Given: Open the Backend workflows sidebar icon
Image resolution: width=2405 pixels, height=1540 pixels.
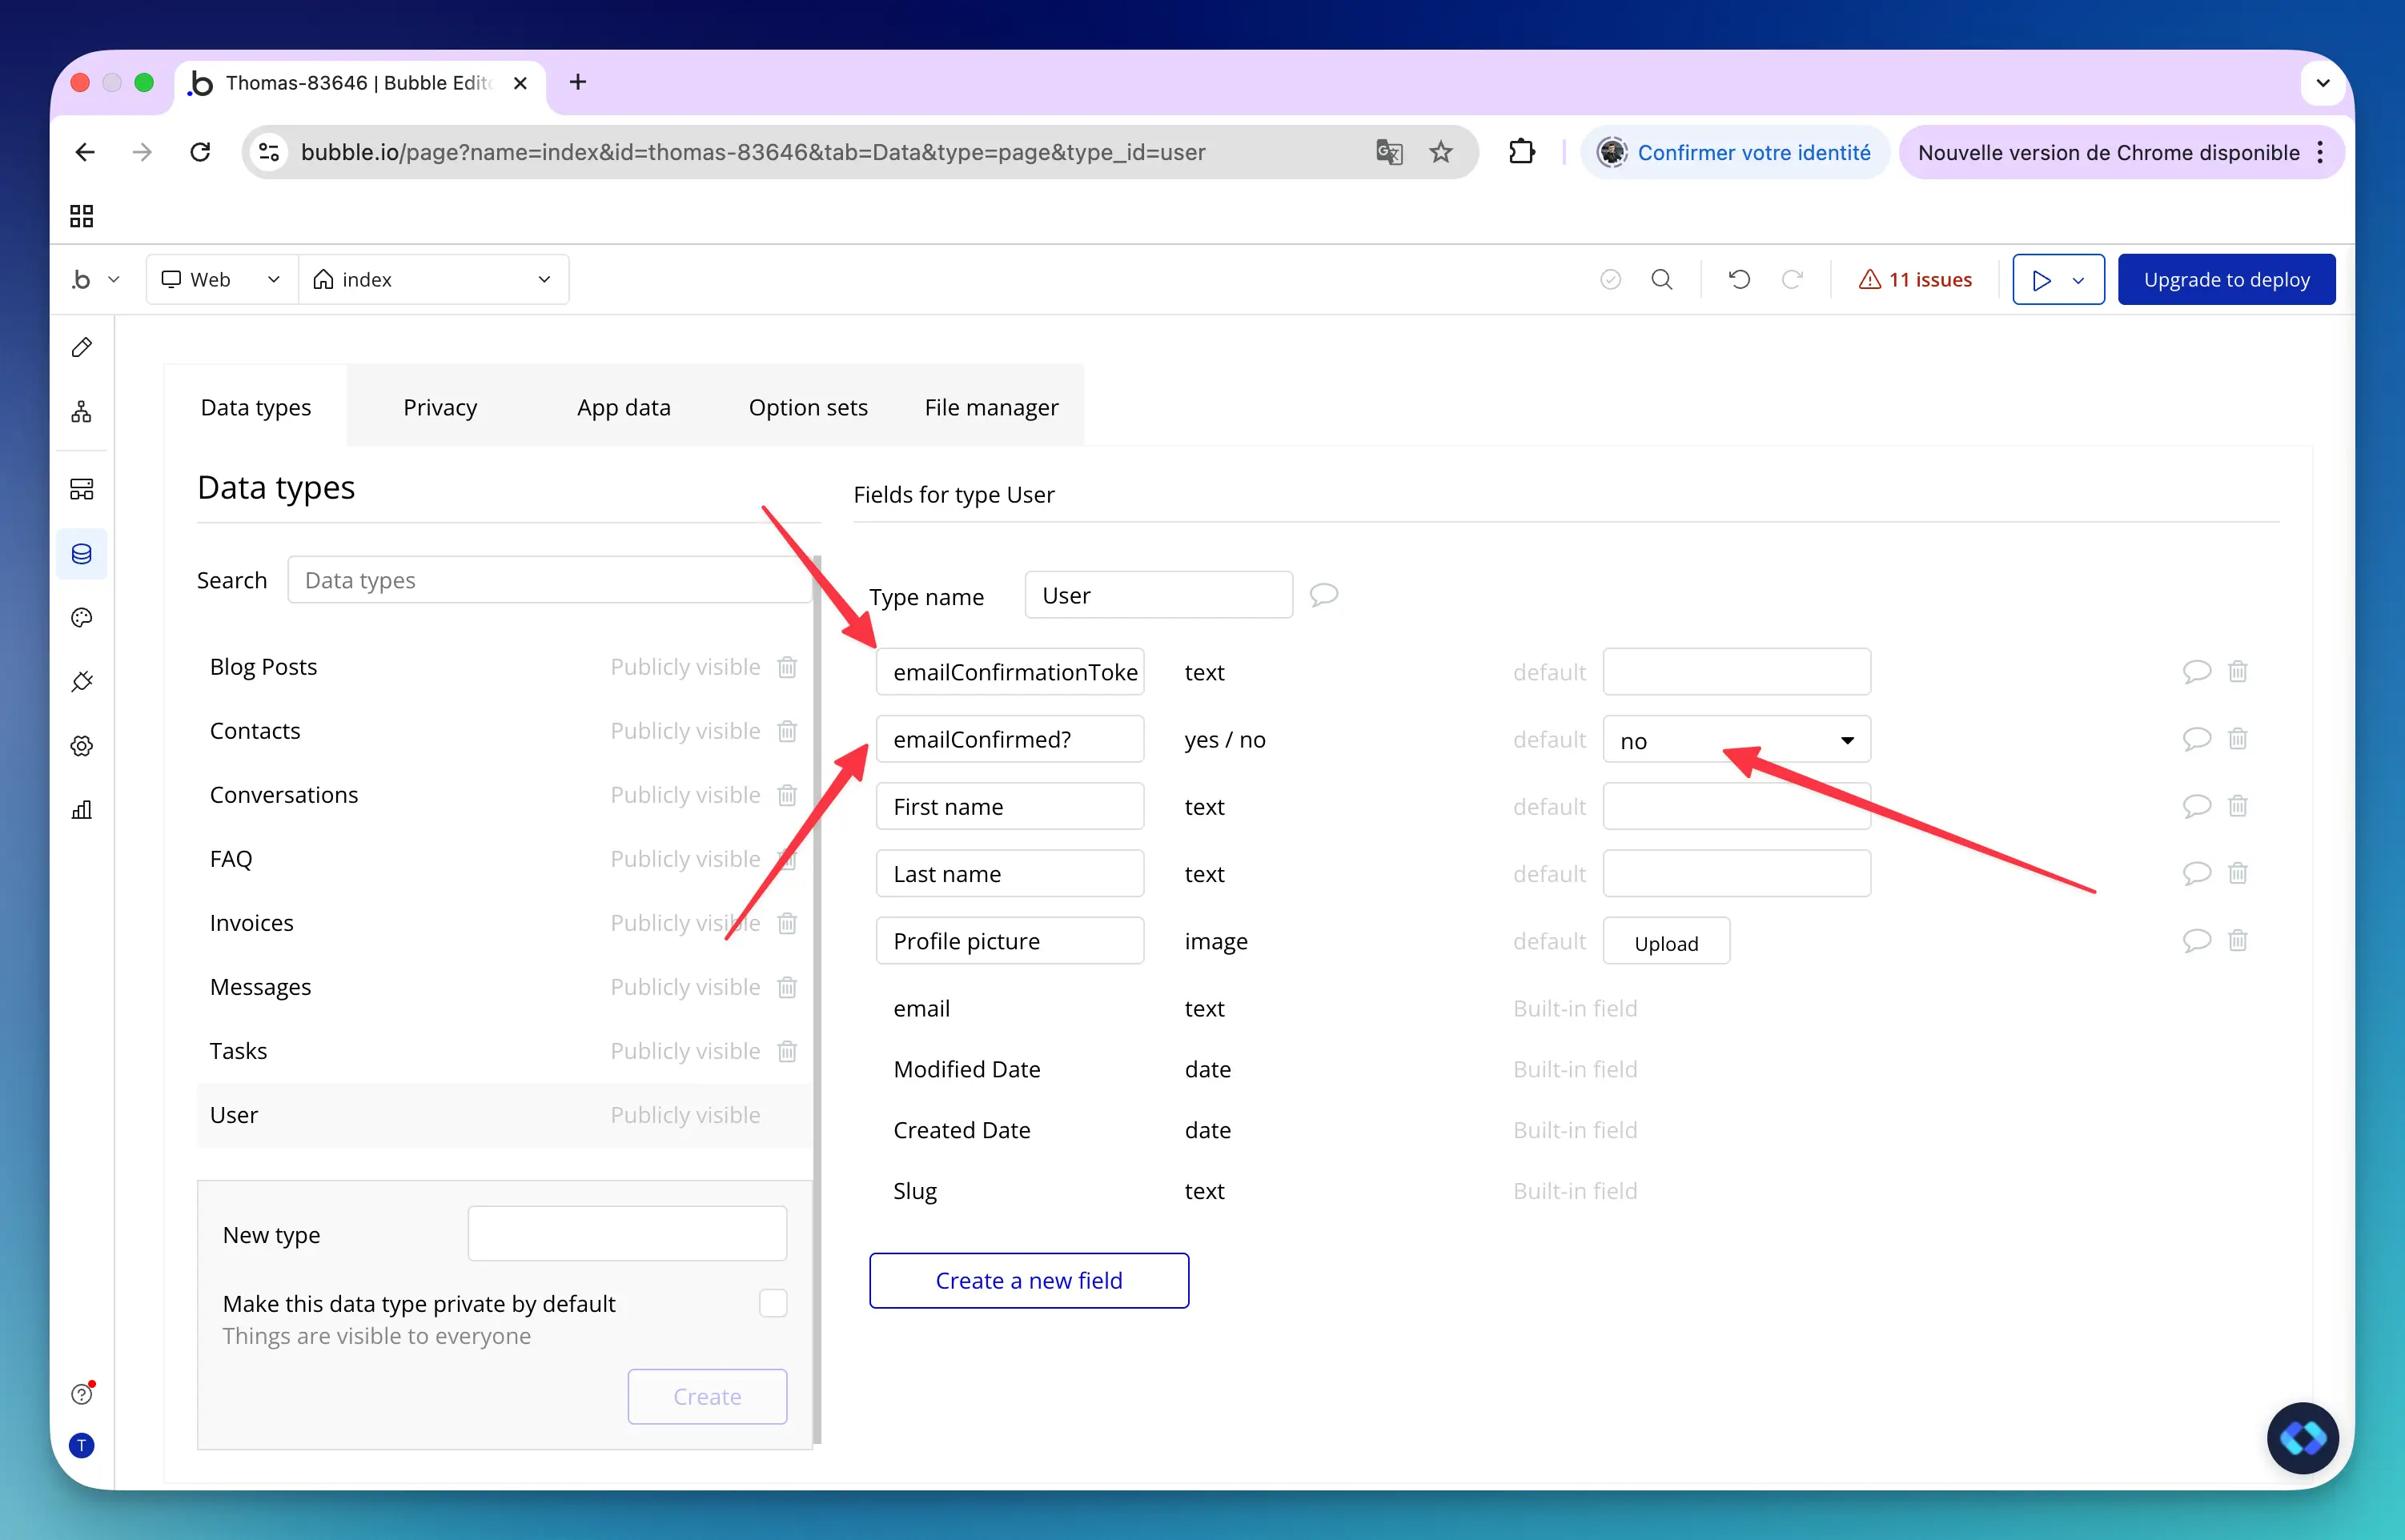Looking at the screenshot, I should click(82, 489).
